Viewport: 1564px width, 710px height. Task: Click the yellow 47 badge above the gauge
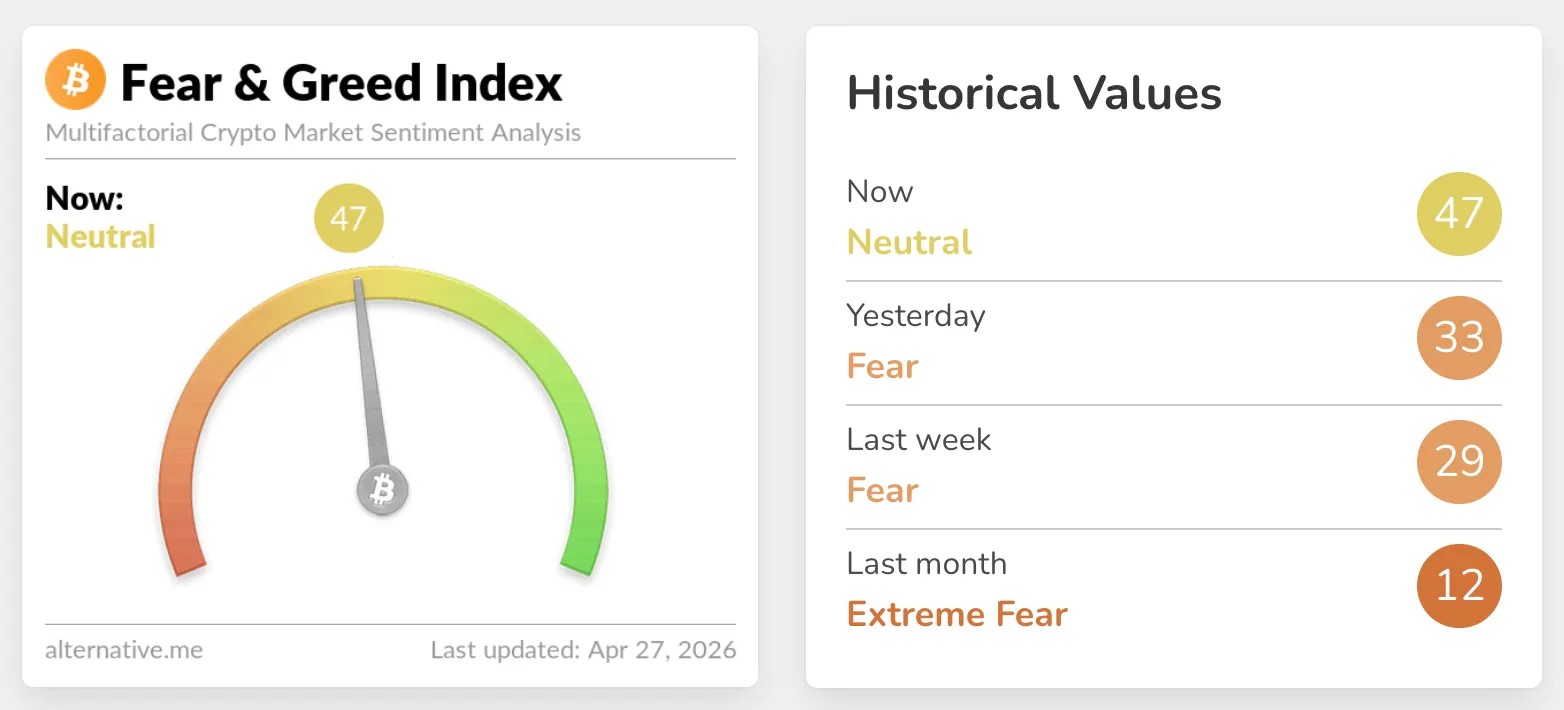348,218
